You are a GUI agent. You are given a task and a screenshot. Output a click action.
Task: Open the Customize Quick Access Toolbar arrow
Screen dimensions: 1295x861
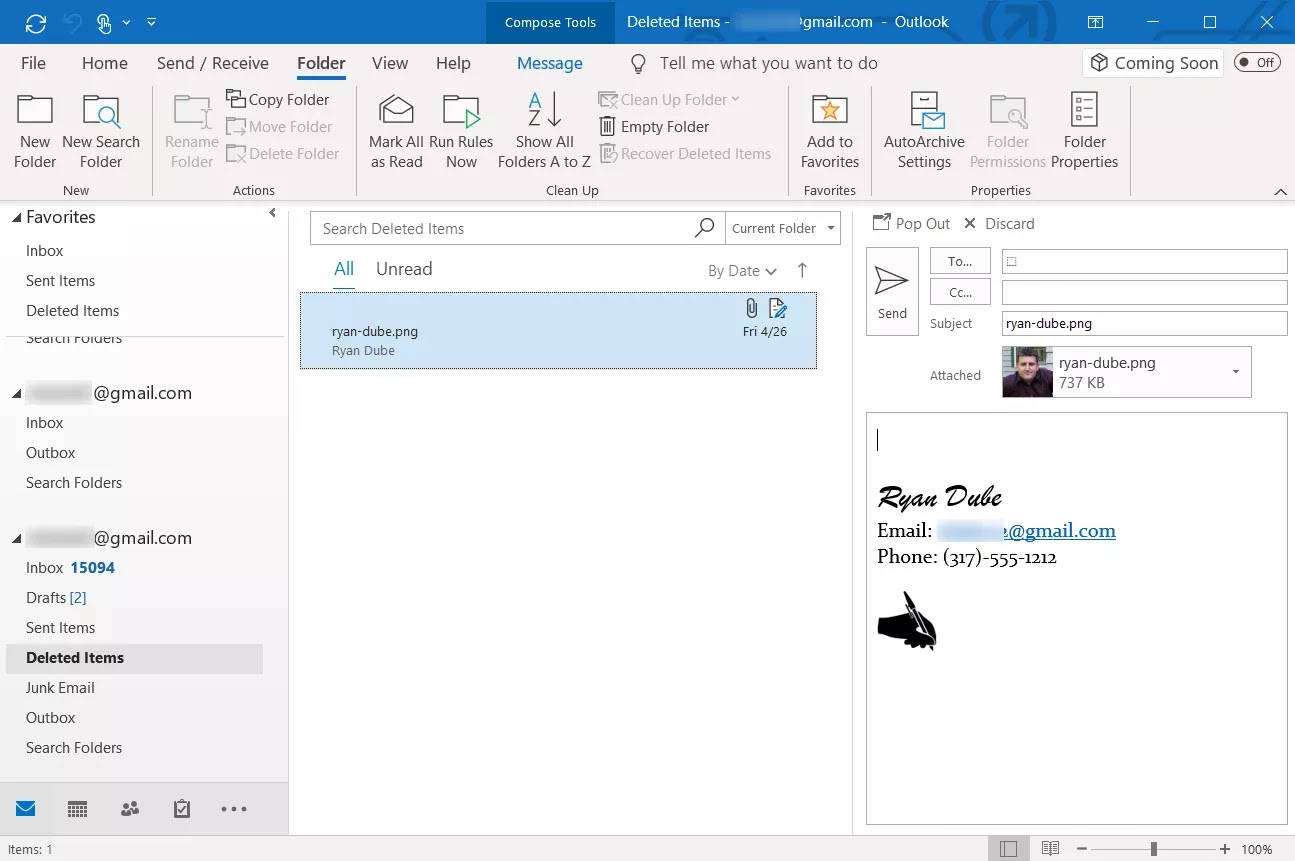point(151,22)
